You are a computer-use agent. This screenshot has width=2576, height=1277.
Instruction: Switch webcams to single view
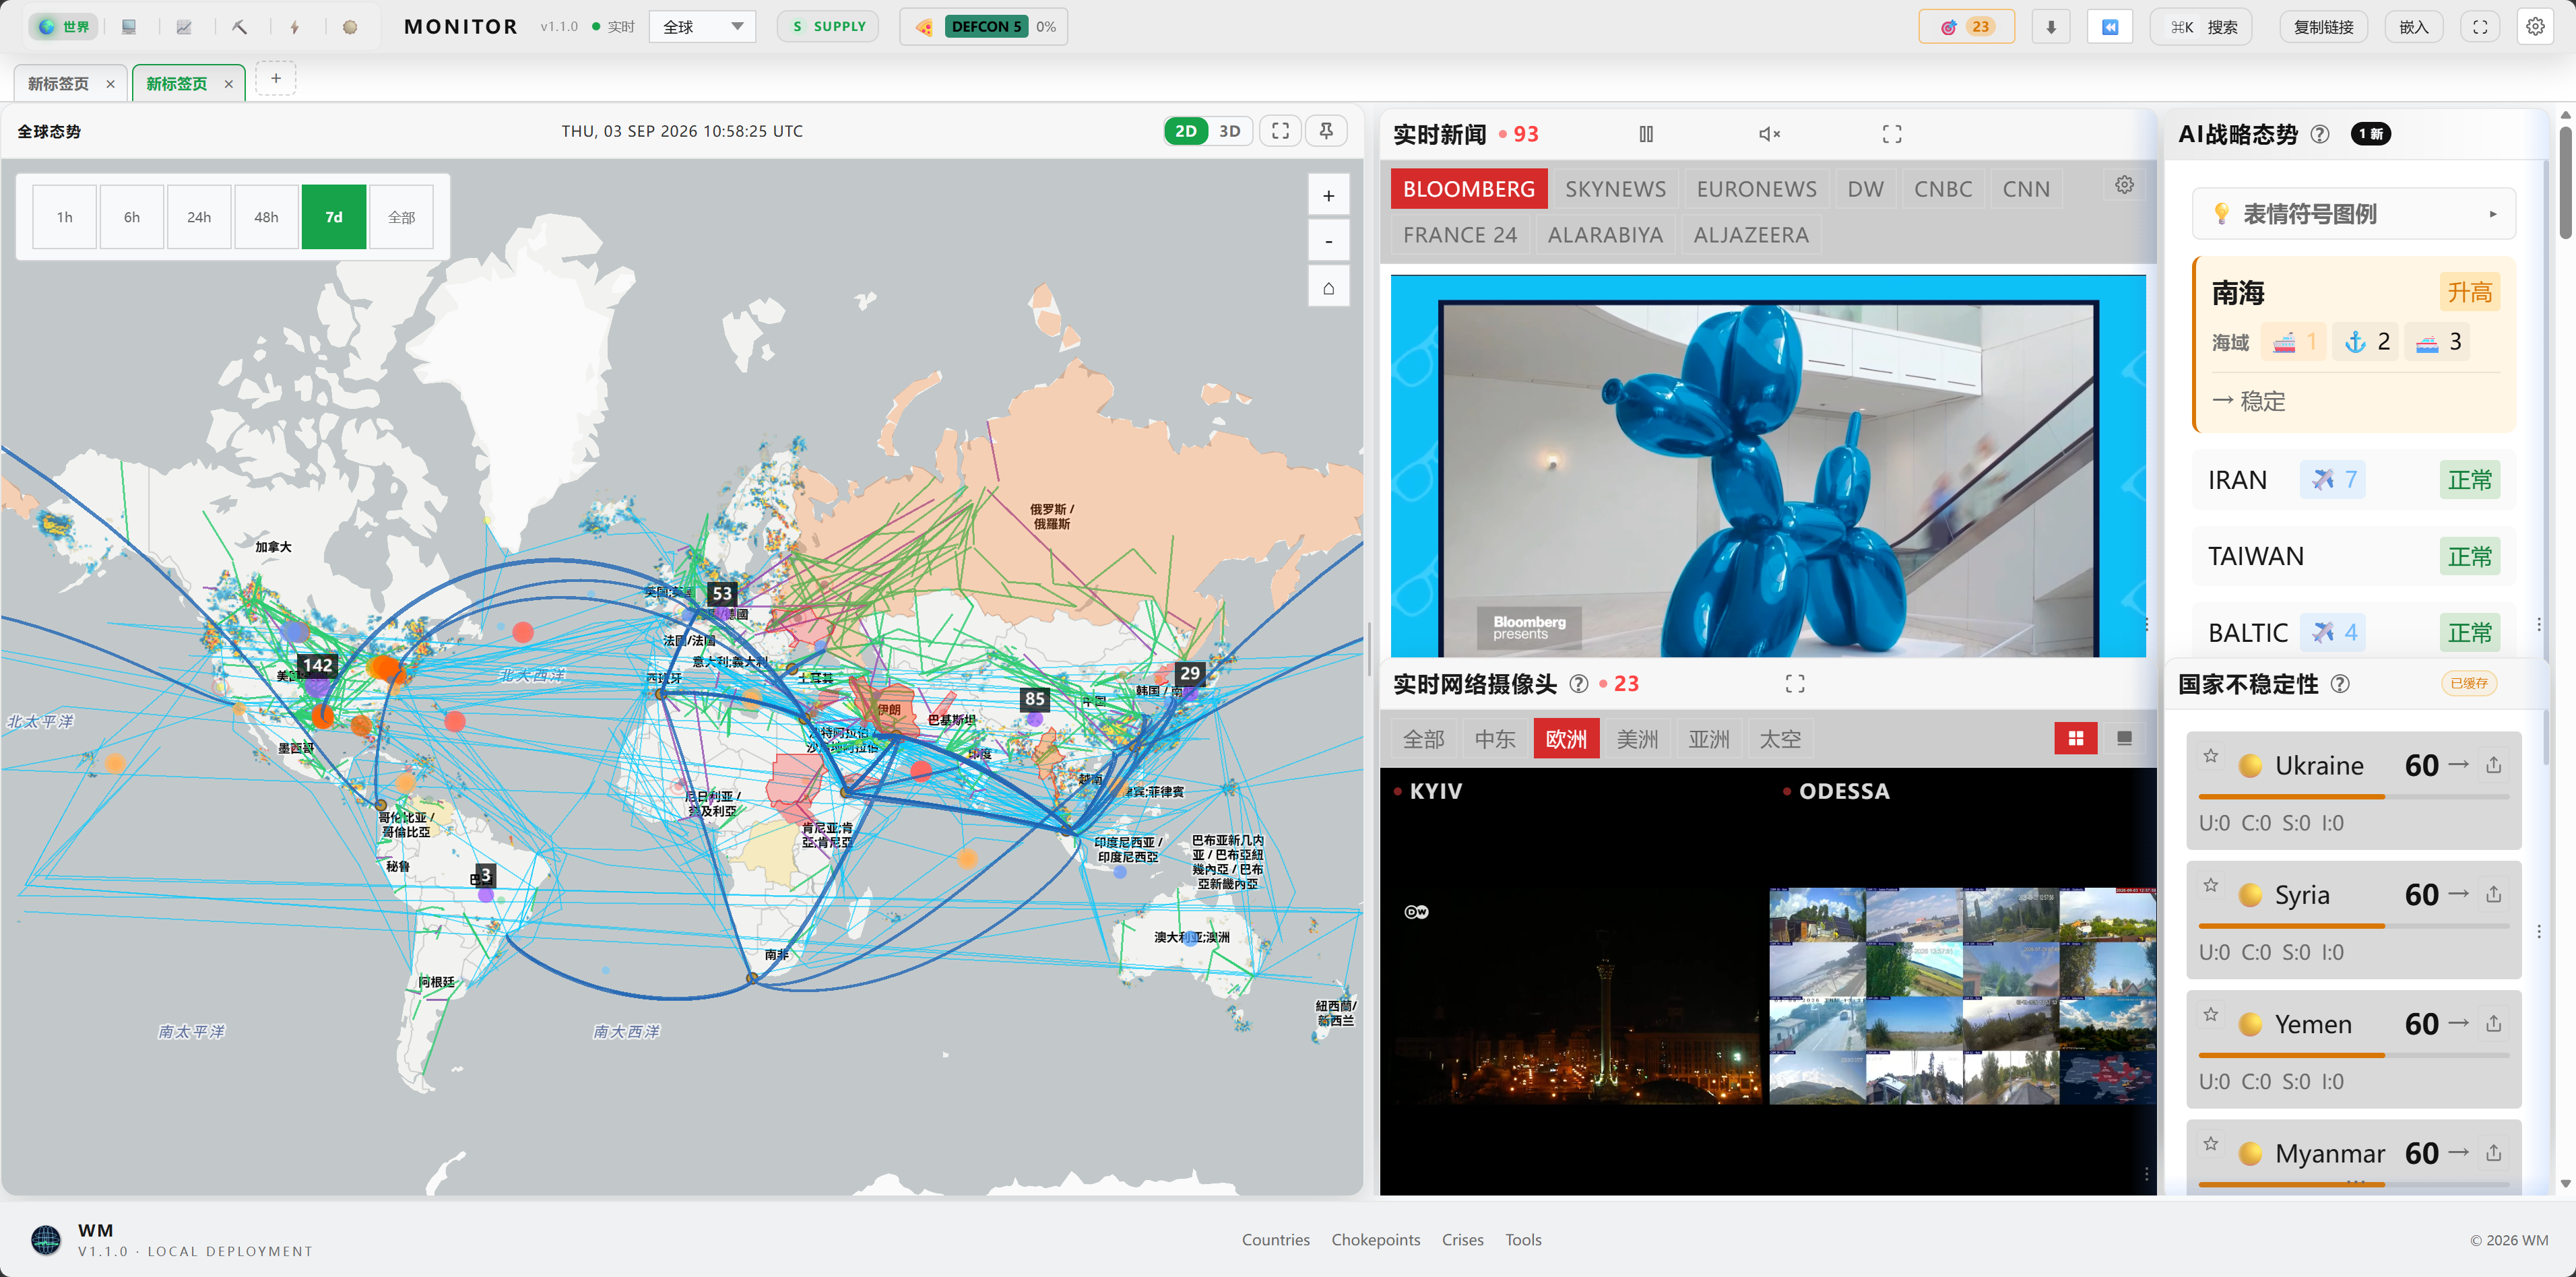[x=2124, y=739]
